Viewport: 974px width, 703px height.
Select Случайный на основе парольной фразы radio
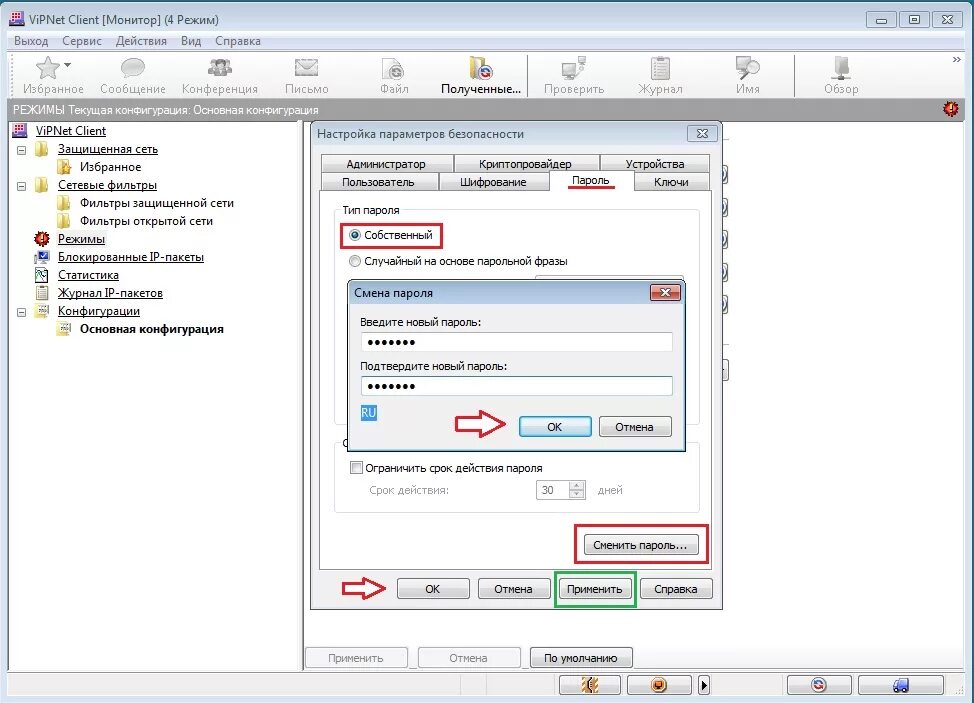click(355, 261)
